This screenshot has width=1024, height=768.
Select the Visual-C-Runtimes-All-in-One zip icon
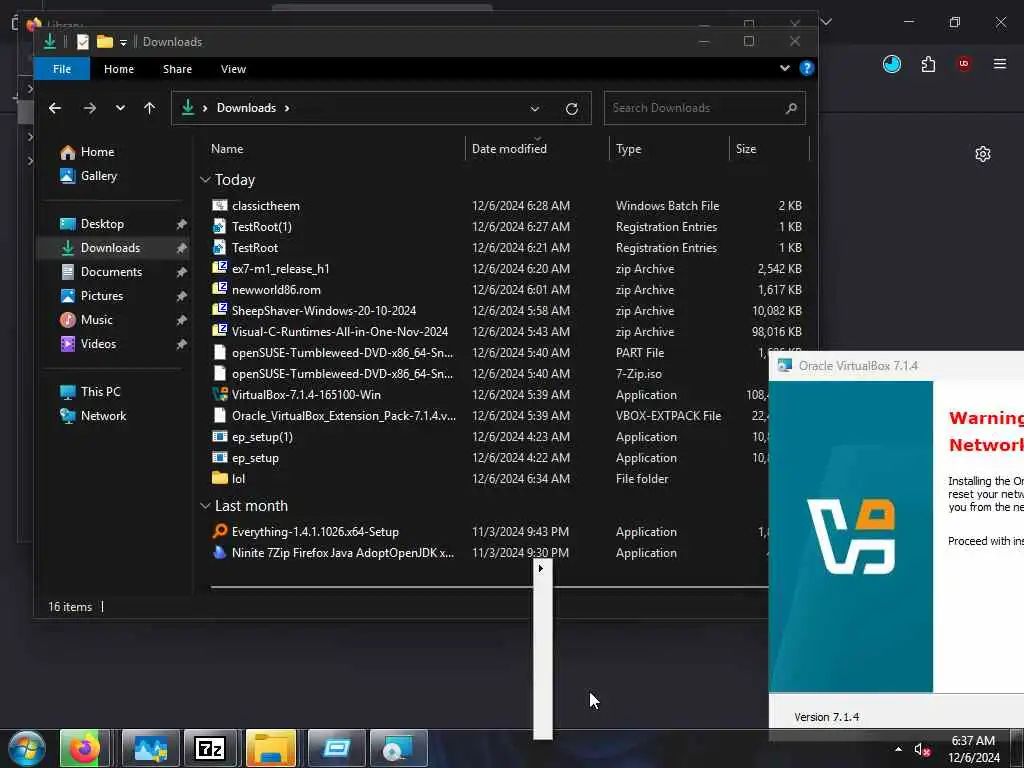coord(220,331)
